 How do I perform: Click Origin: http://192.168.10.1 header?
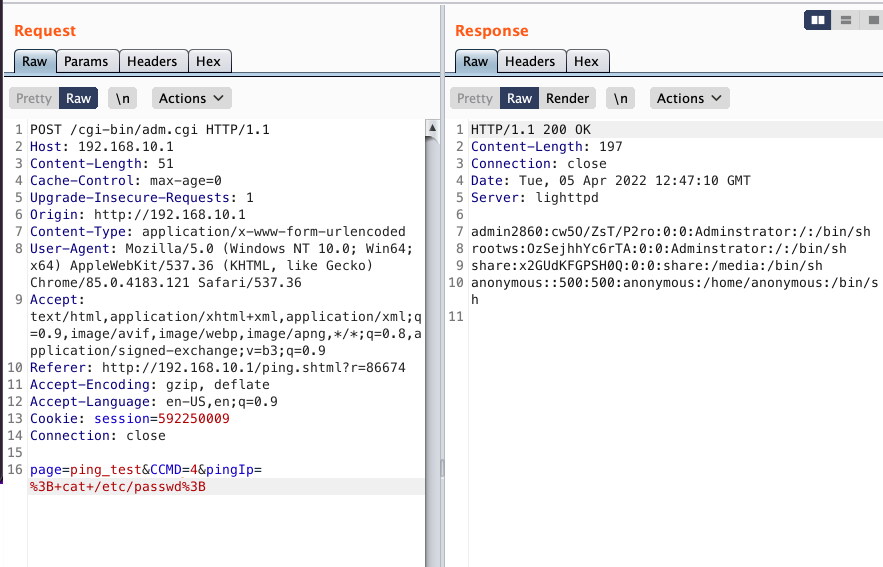(138, 215)
